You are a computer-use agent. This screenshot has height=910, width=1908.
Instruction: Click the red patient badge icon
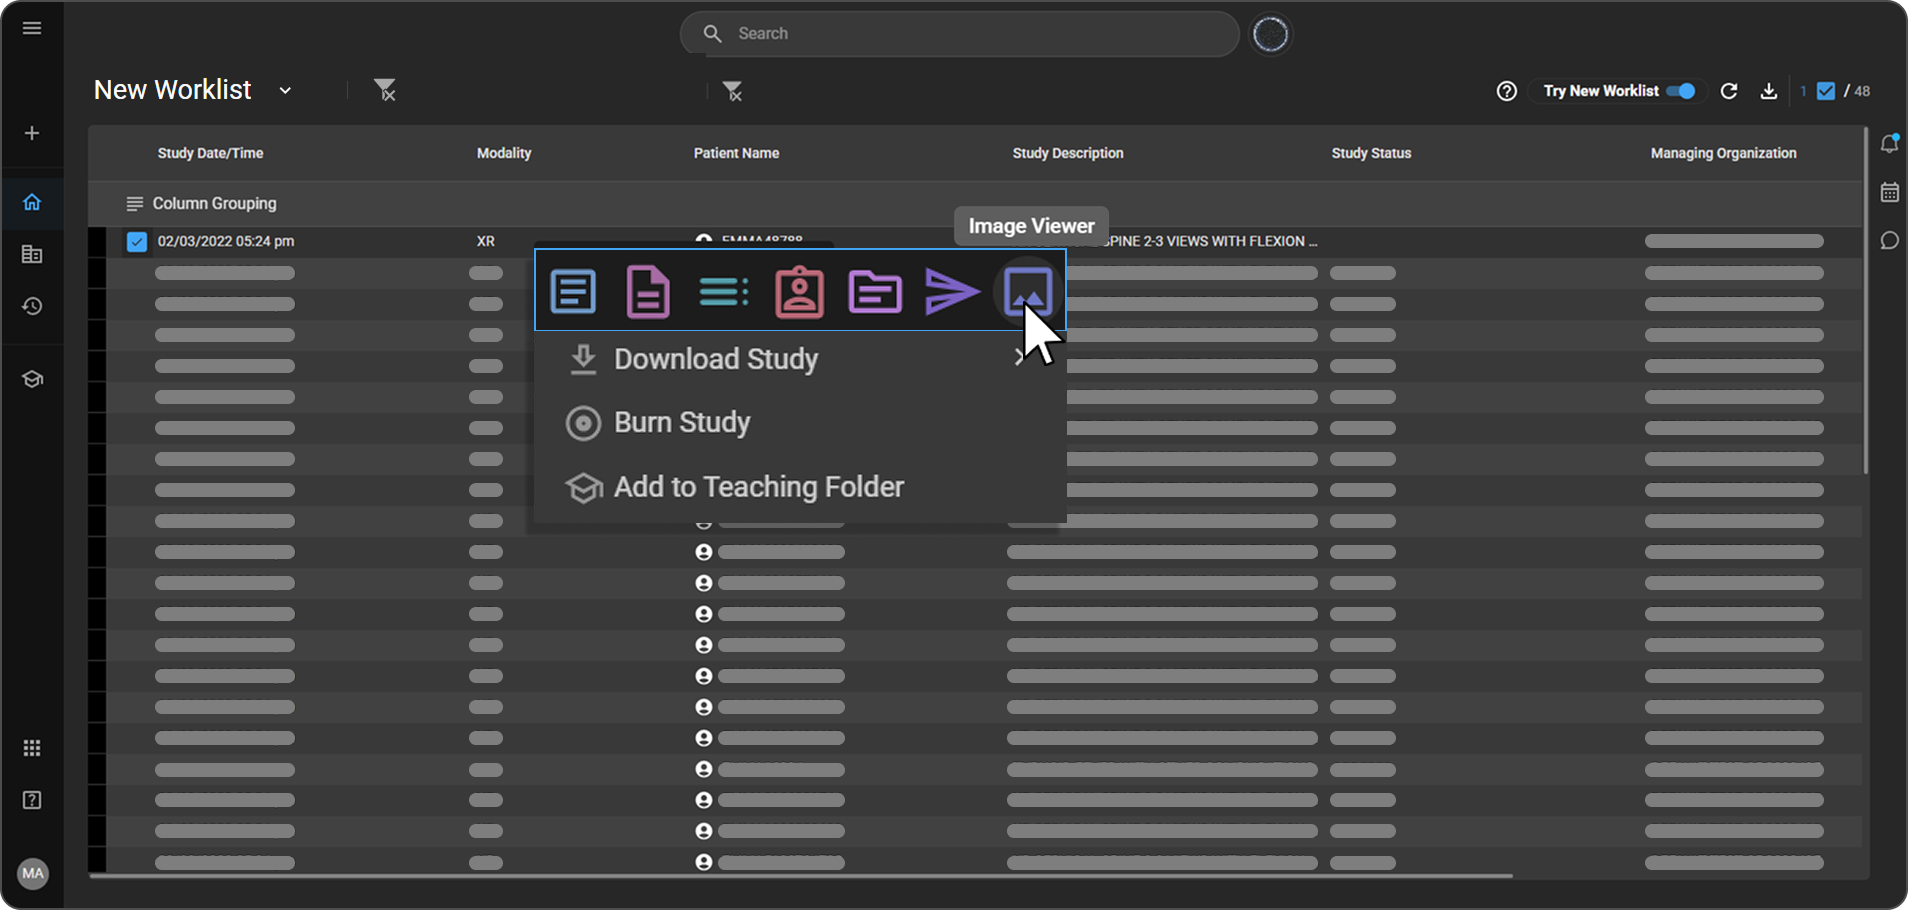(x=799, y=291)
